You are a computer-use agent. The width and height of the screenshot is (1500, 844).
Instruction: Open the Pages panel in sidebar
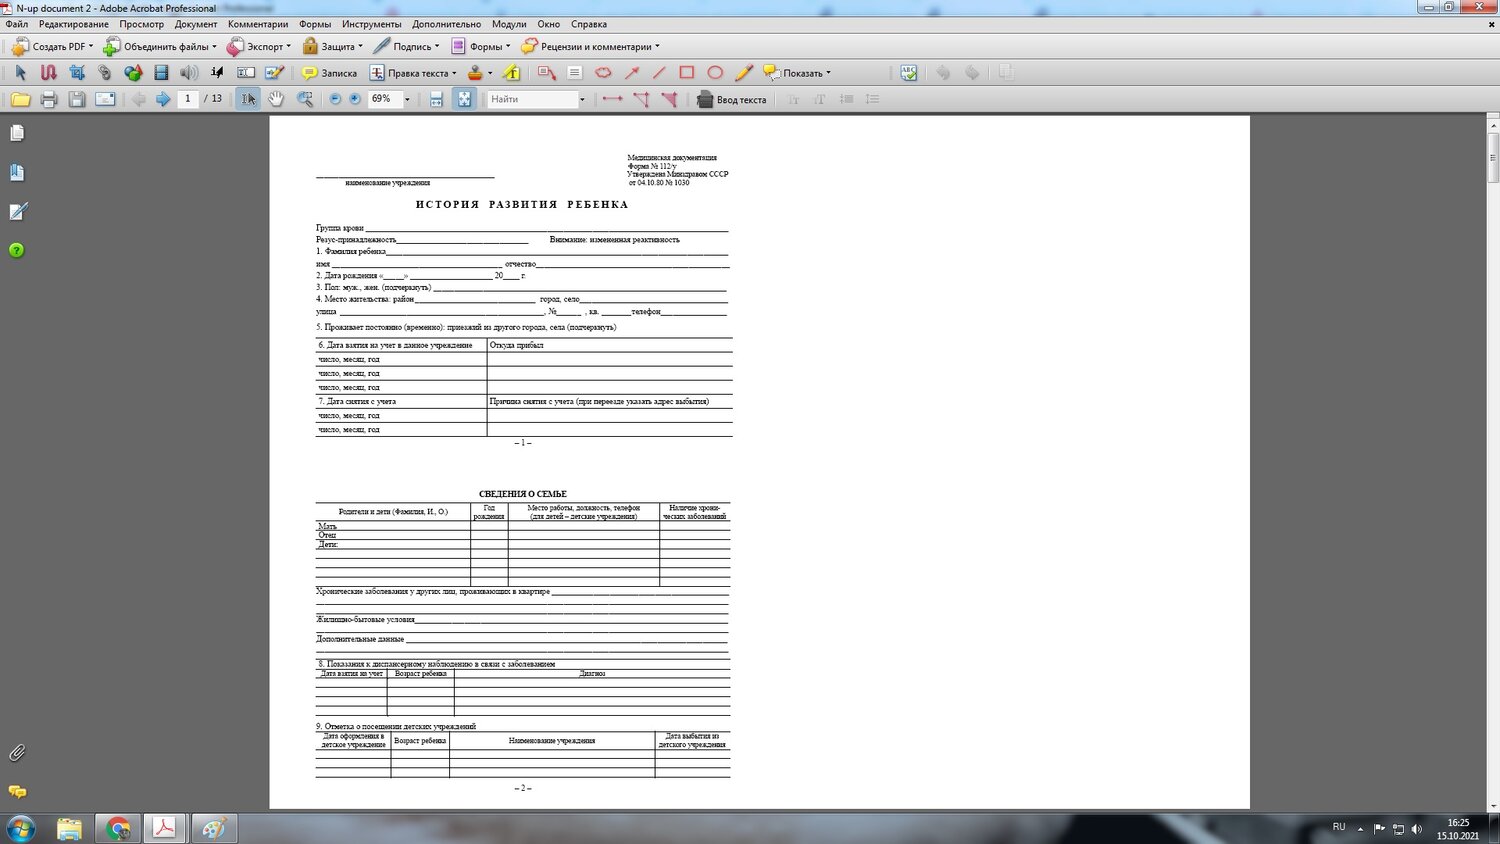tap(17, 133)
